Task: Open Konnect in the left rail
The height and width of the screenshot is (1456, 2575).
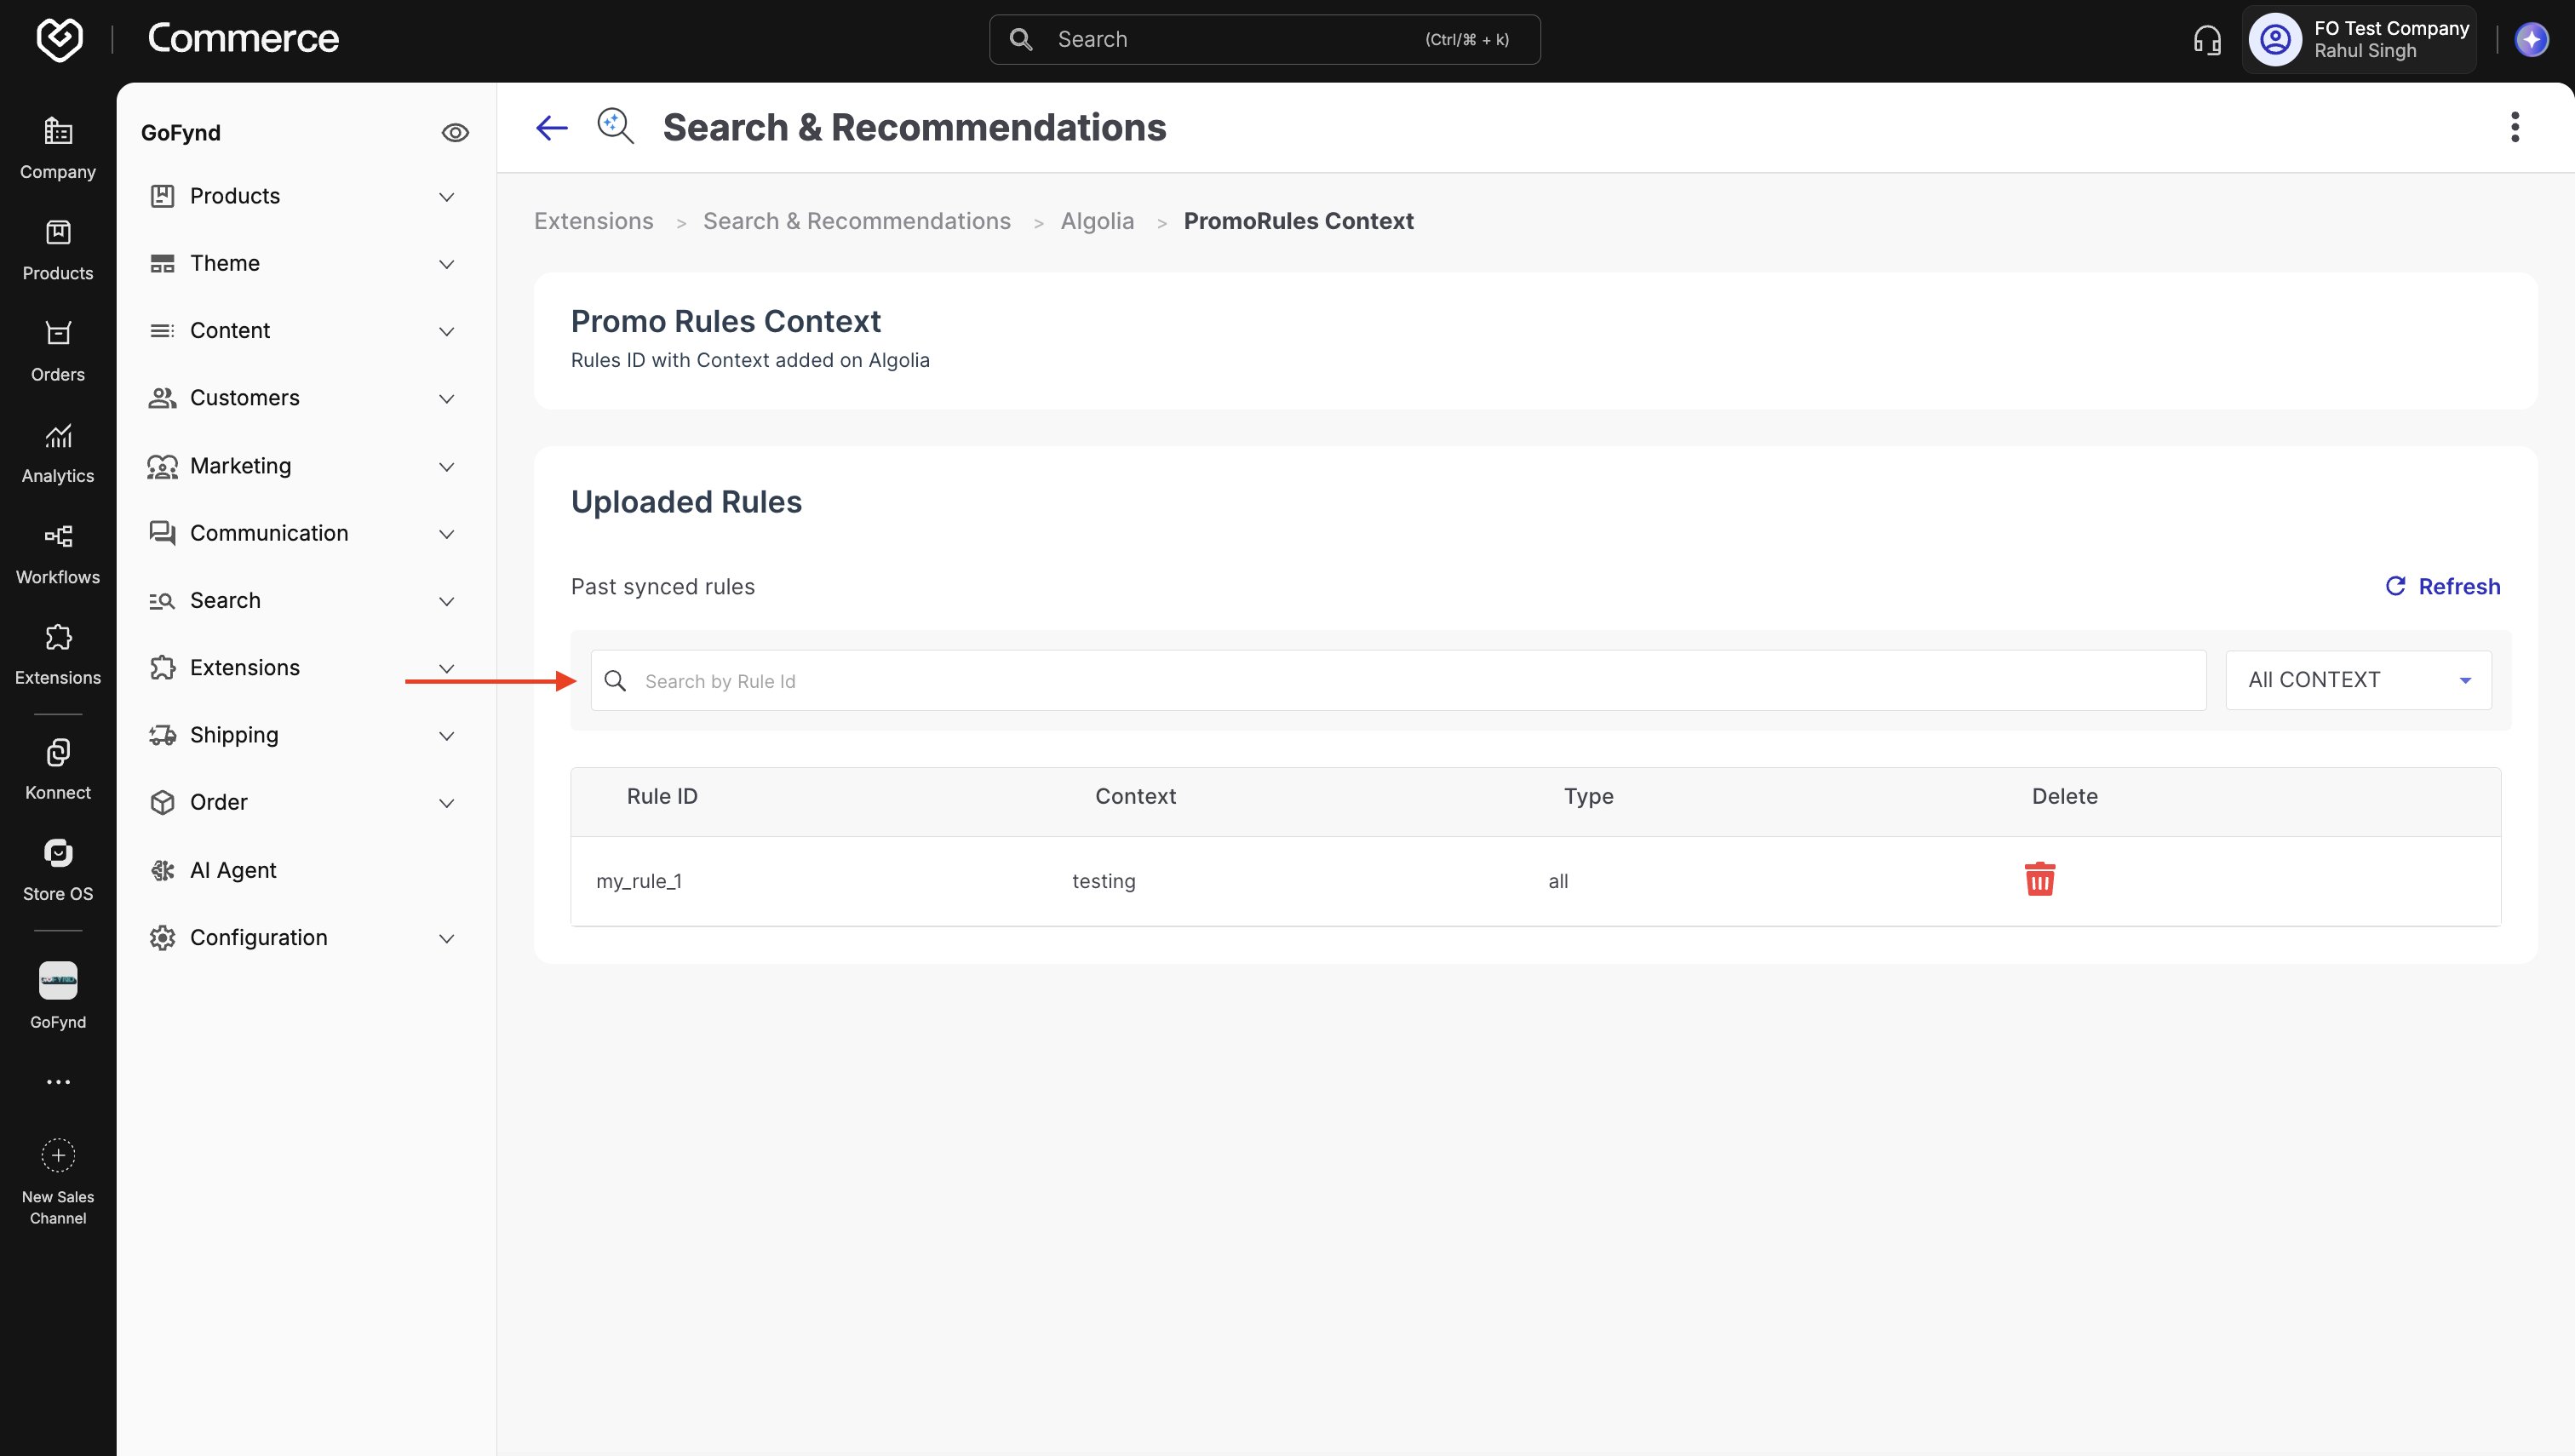Action: click(58, 769)
